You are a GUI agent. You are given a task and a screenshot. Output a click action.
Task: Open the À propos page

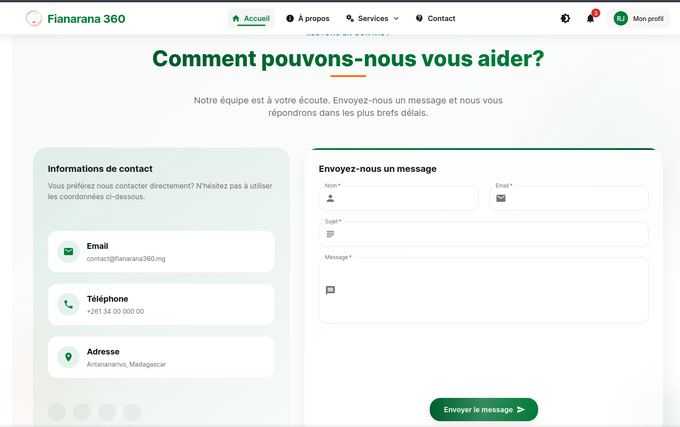tap(308, 18)
